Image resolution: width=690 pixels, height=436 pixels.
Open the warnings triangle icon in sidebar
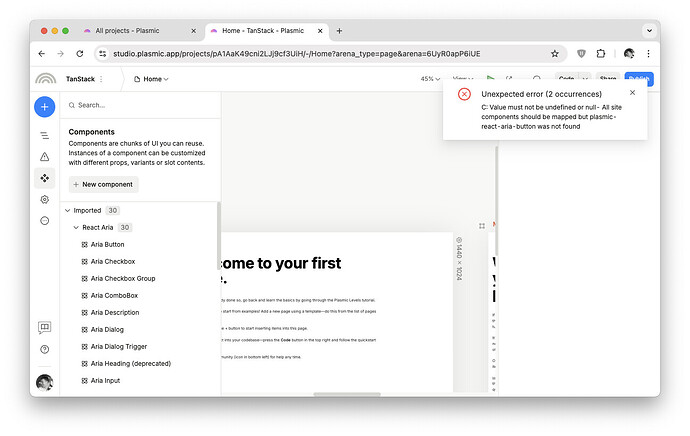point(44,157)
